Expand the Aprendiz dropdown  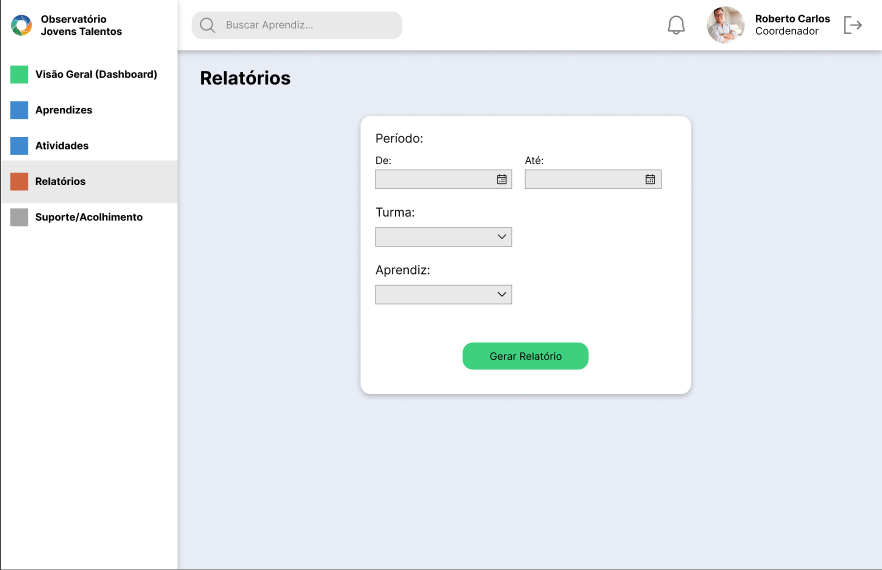(443, 294)
